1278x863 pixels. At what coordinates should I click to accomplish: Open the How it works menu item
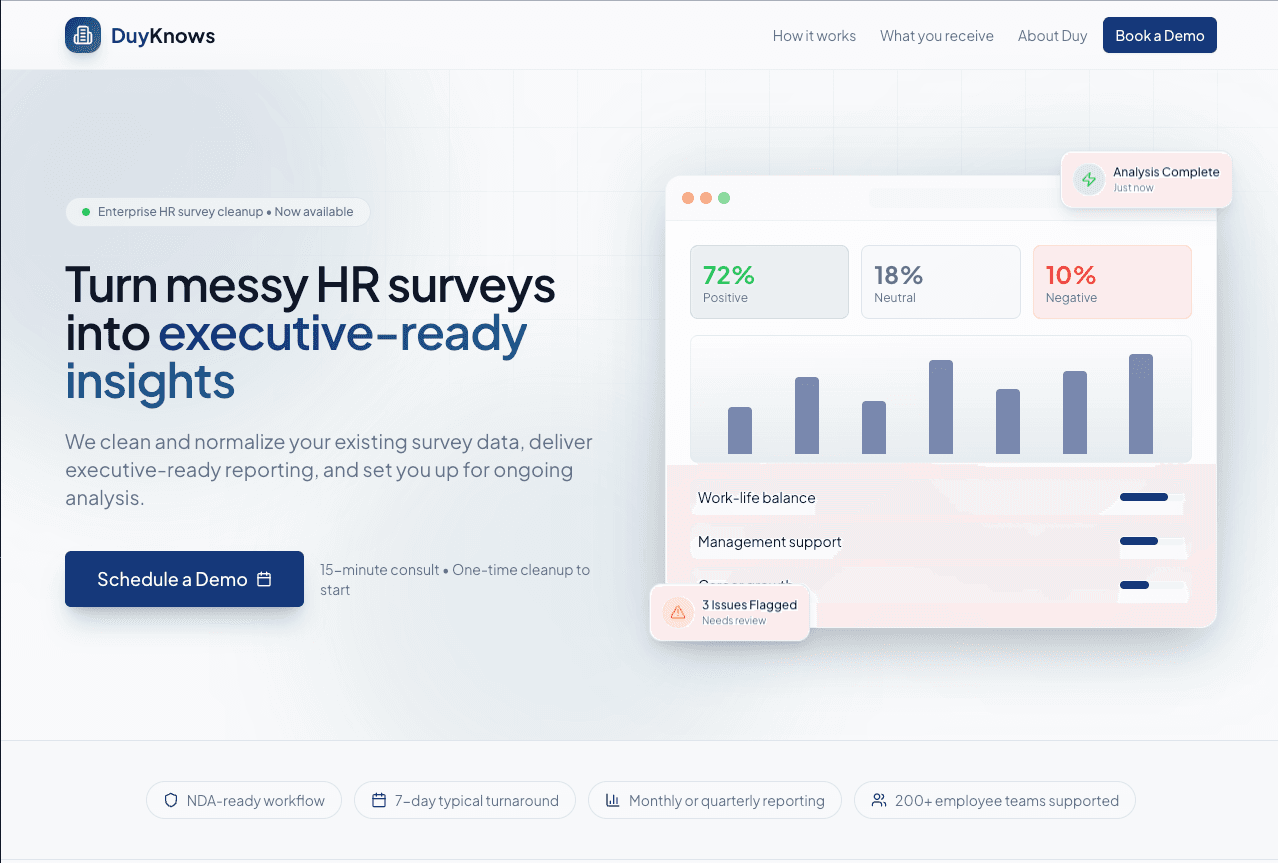click(x=814, y=35)
